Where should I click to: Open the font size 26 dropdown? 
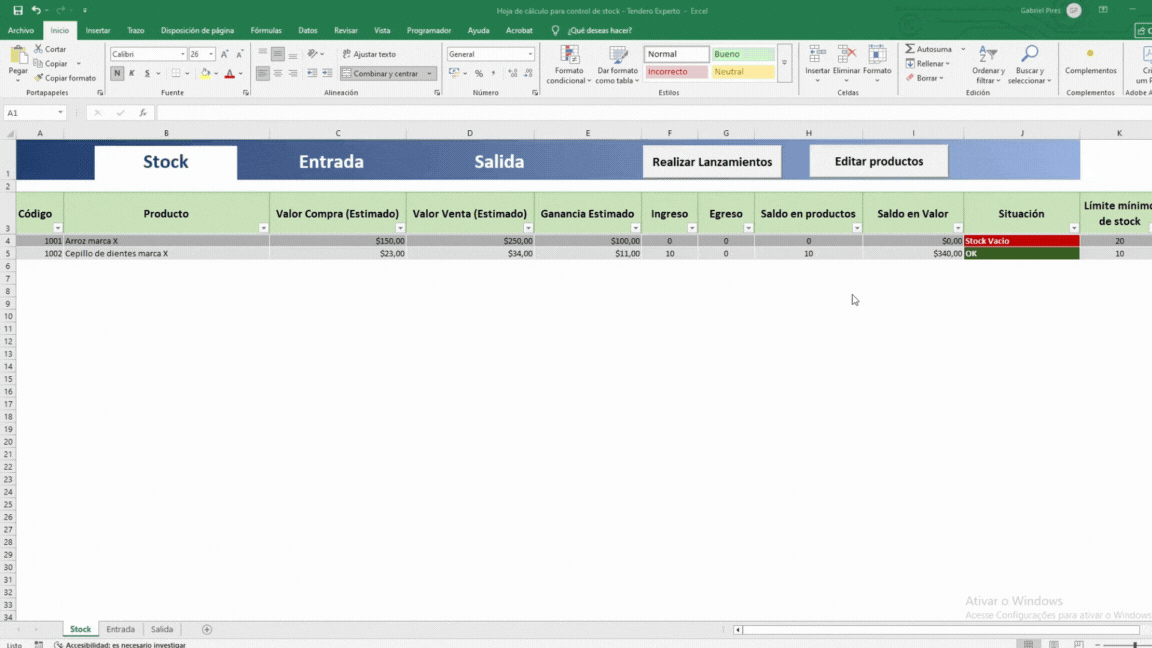coord(211,54)
